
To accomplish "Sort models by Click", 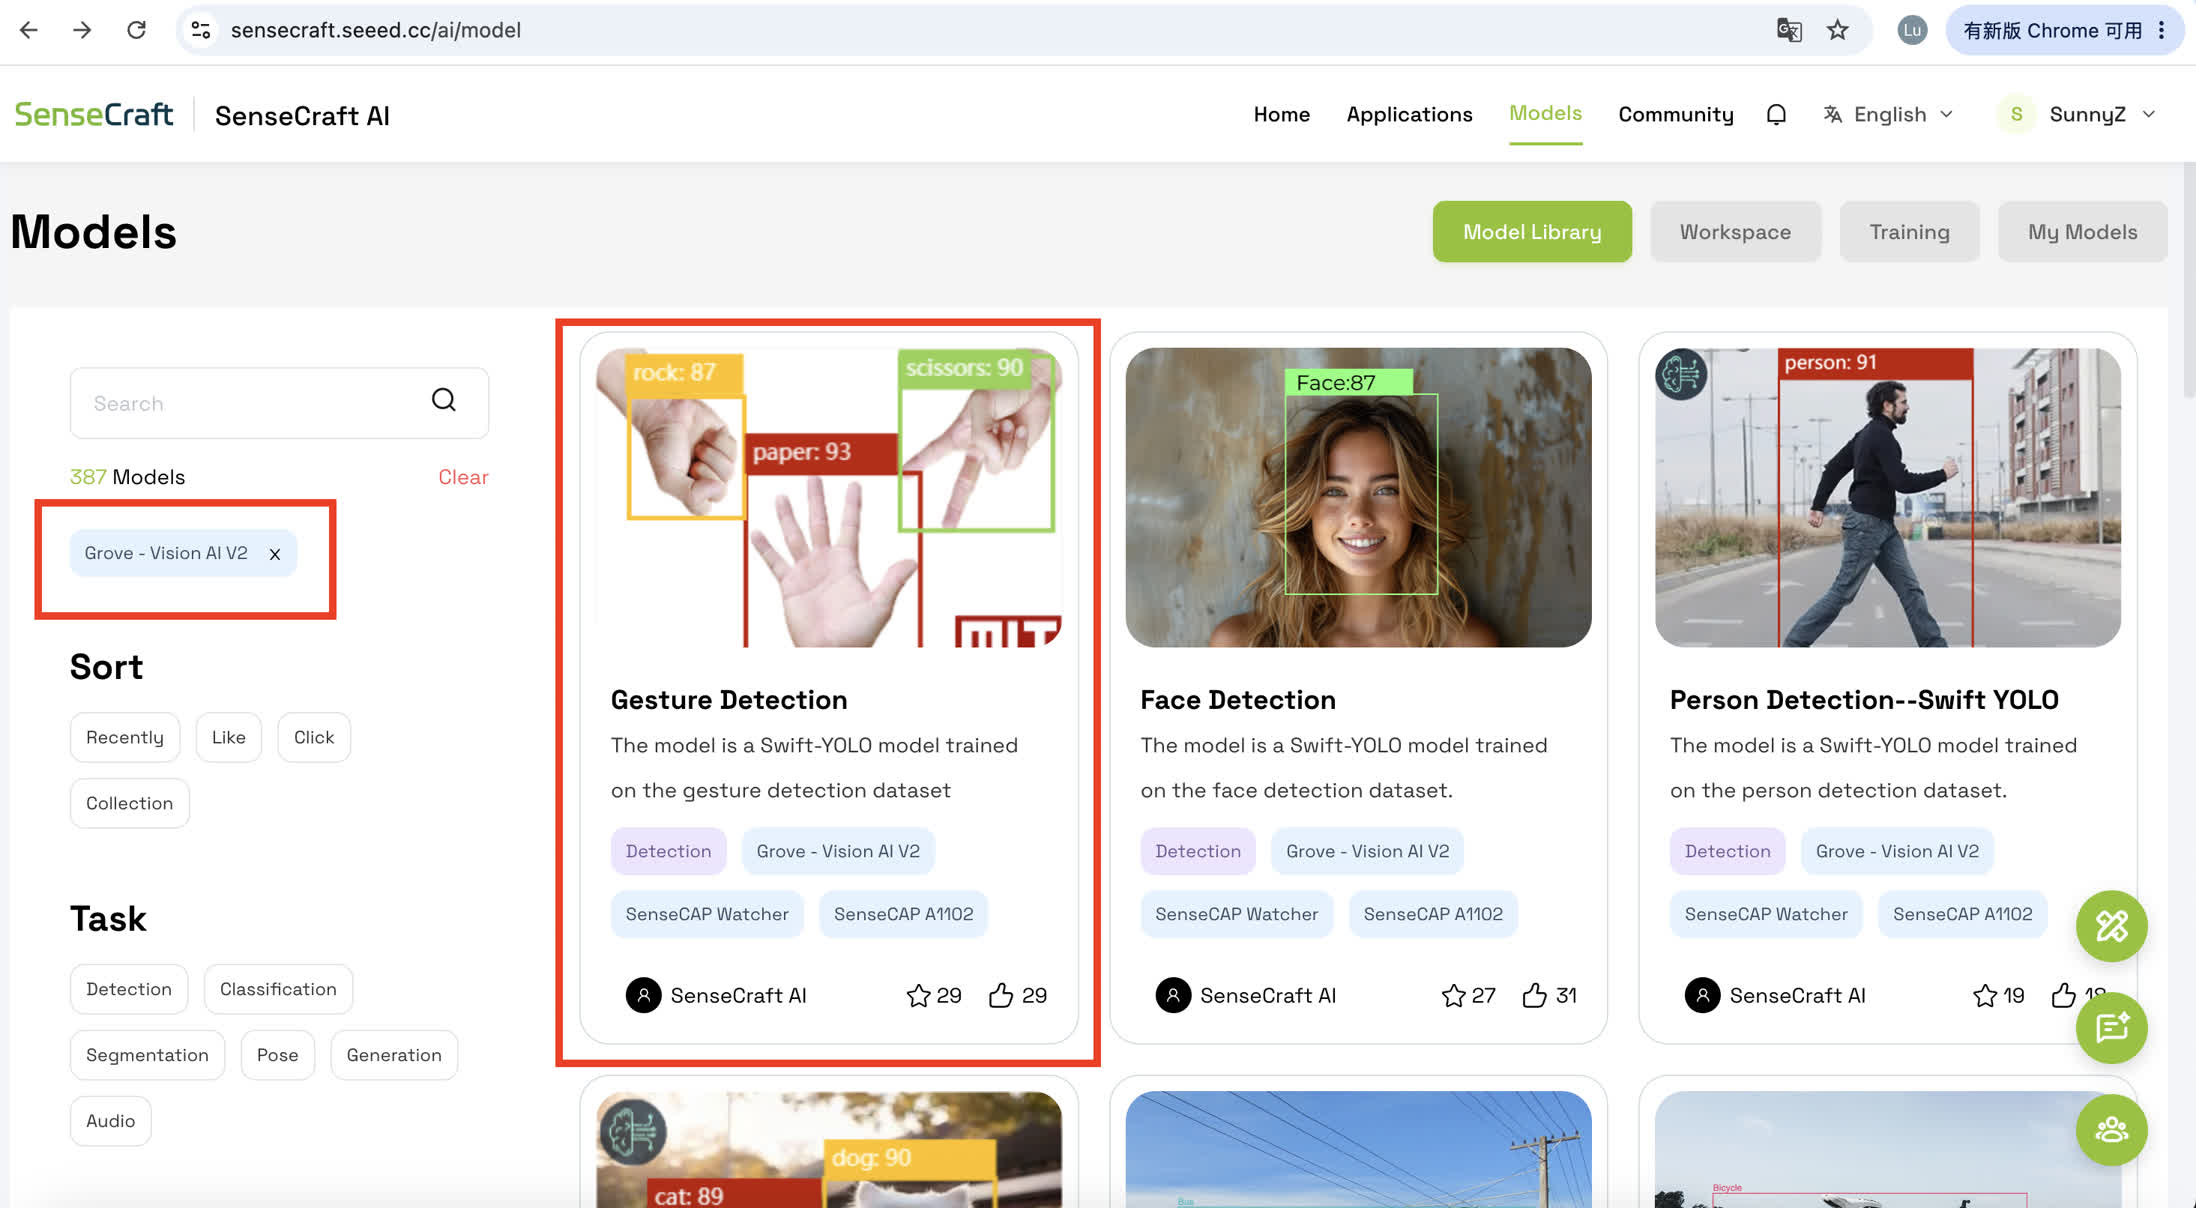I will pyautogui.click(x=314, y=737).
